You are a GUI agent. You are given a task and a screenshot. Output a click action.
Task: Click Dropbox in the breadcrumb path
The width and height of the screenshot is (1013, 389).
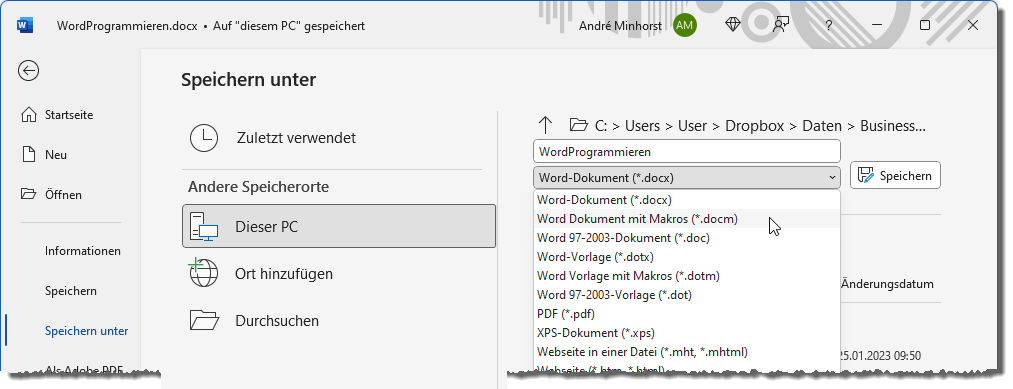coord(755,126)
